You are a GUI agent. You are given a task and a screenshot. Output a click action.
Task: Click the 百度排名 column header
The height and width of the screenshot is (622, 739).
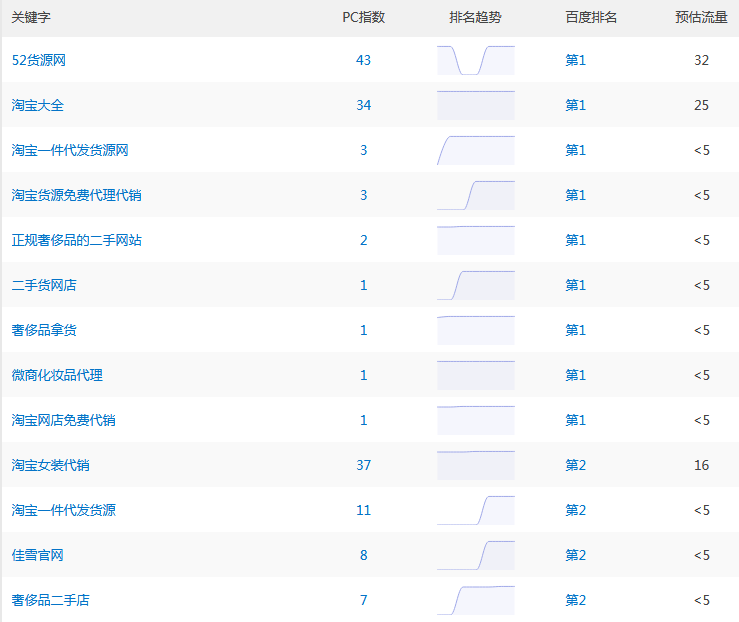591,17
